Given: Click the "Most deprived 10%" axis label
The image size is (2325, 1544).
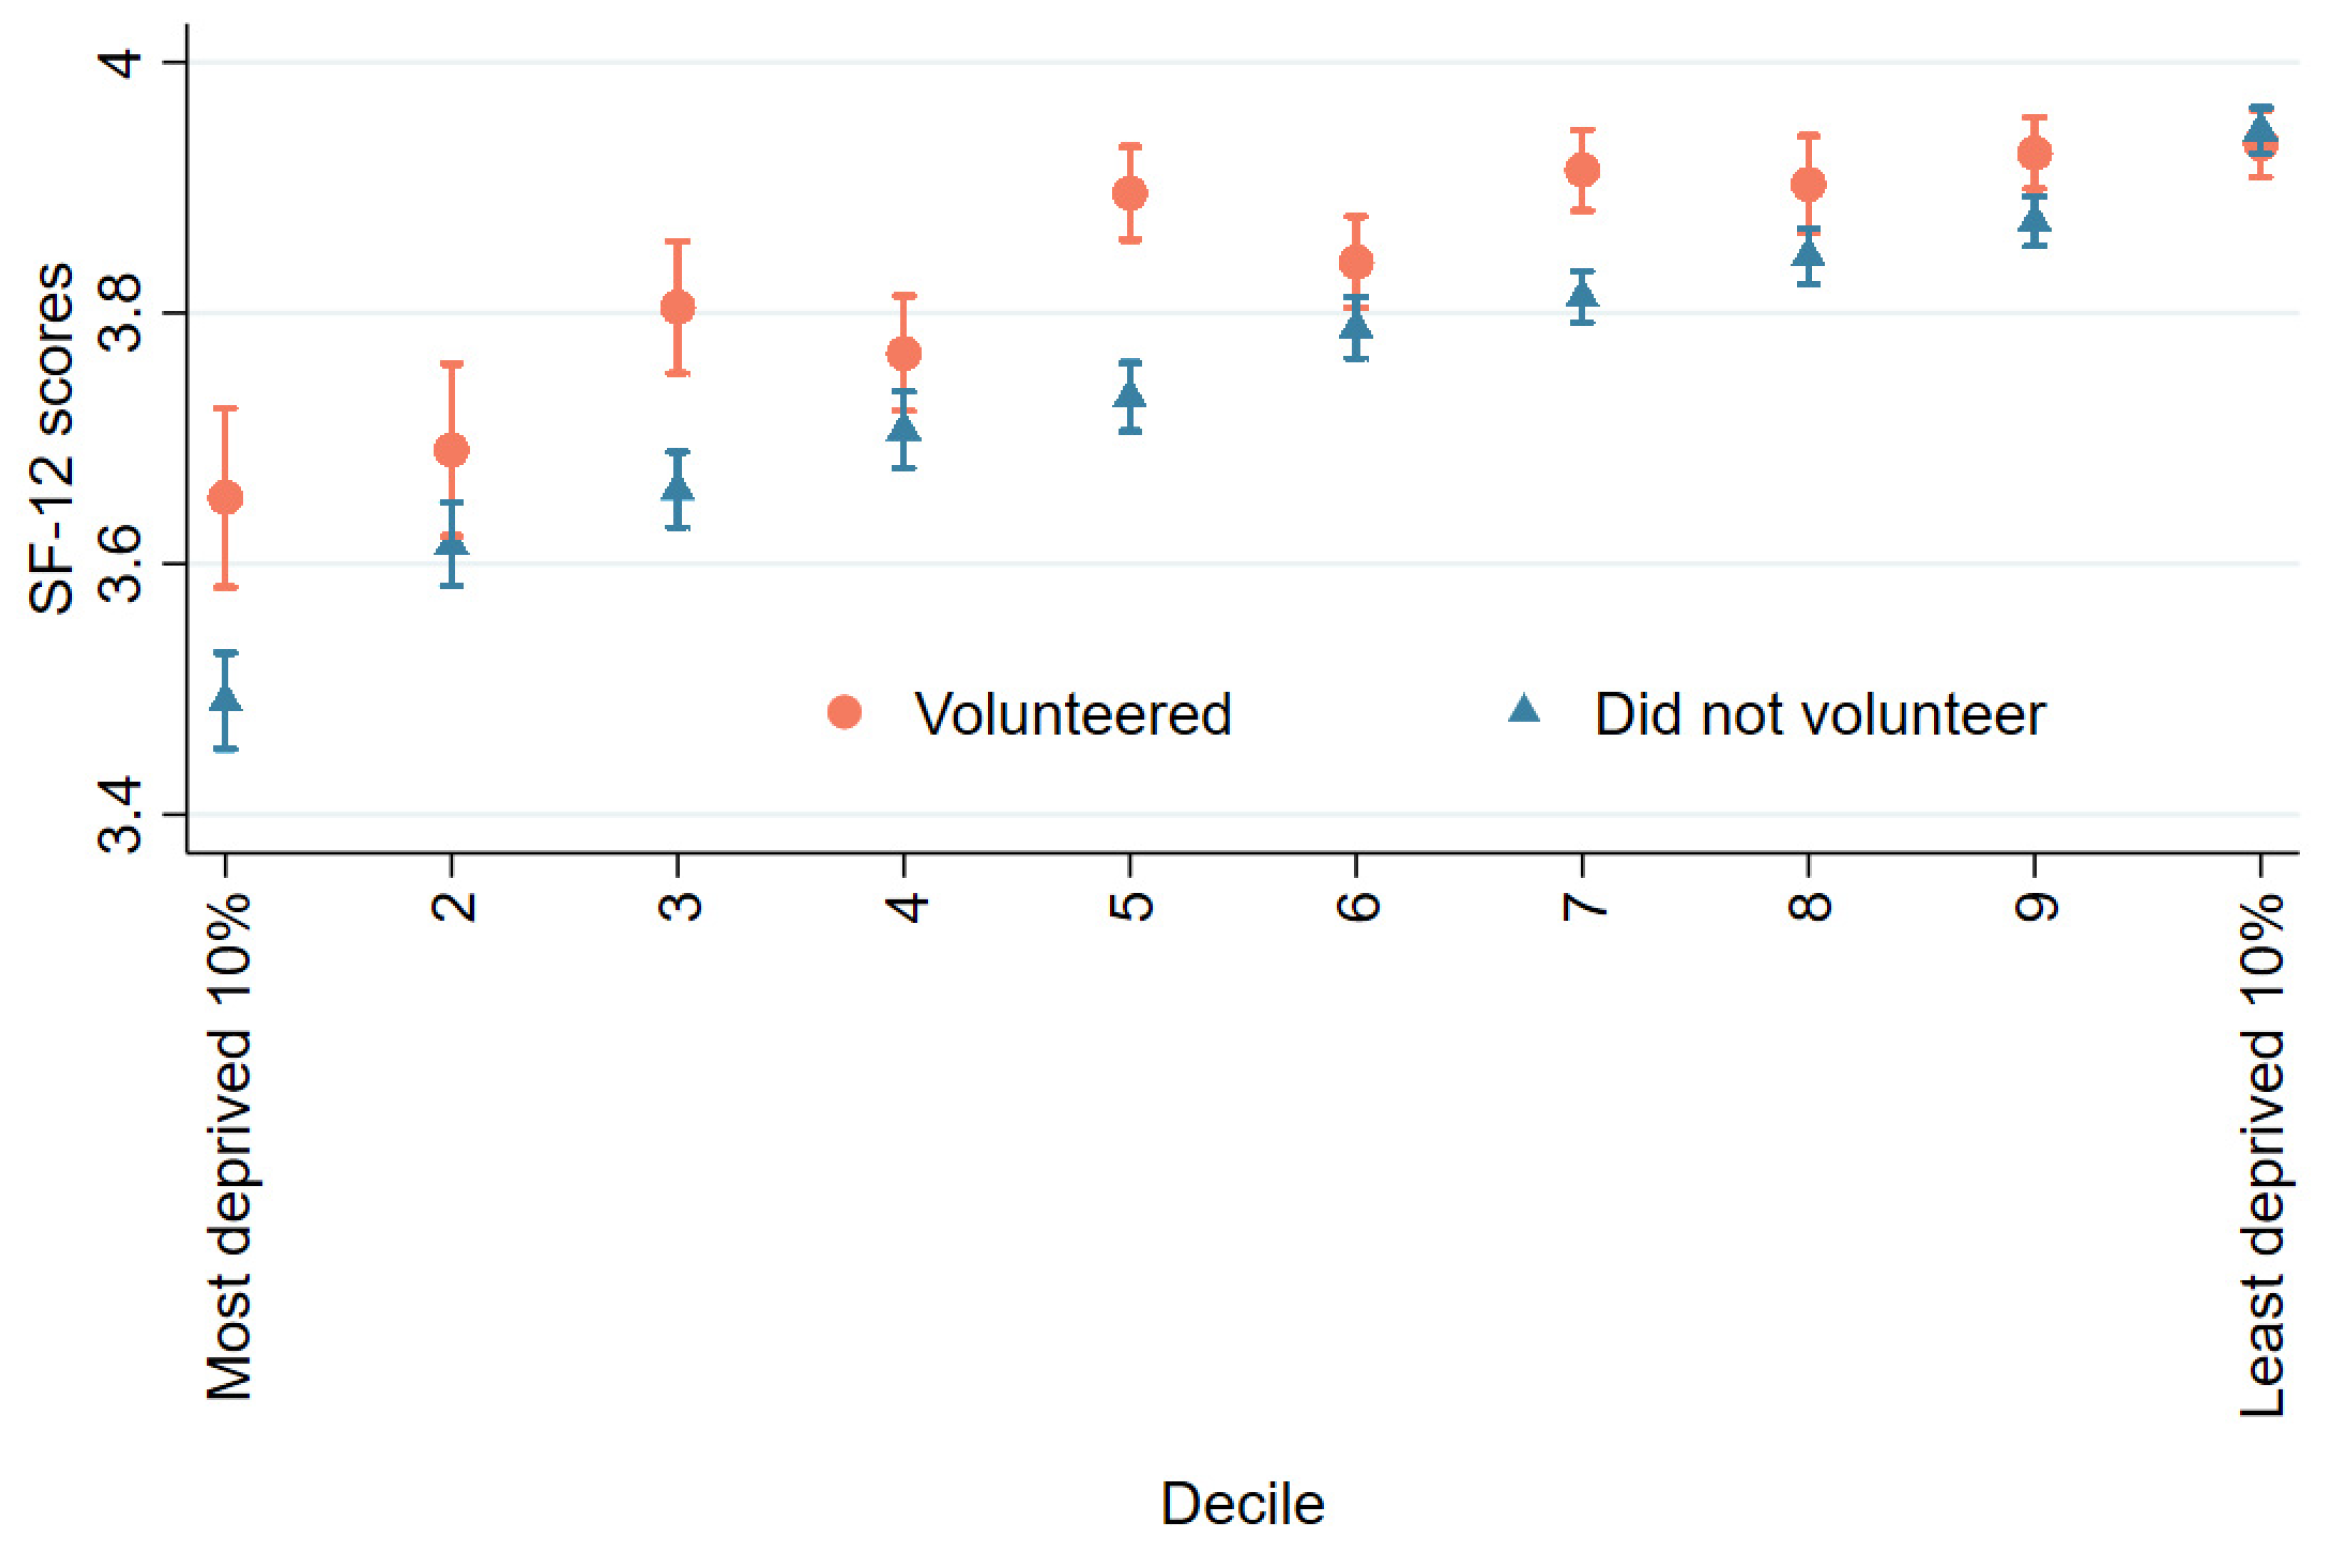Looking at the screenshot, I should [x=229, y=1144].
